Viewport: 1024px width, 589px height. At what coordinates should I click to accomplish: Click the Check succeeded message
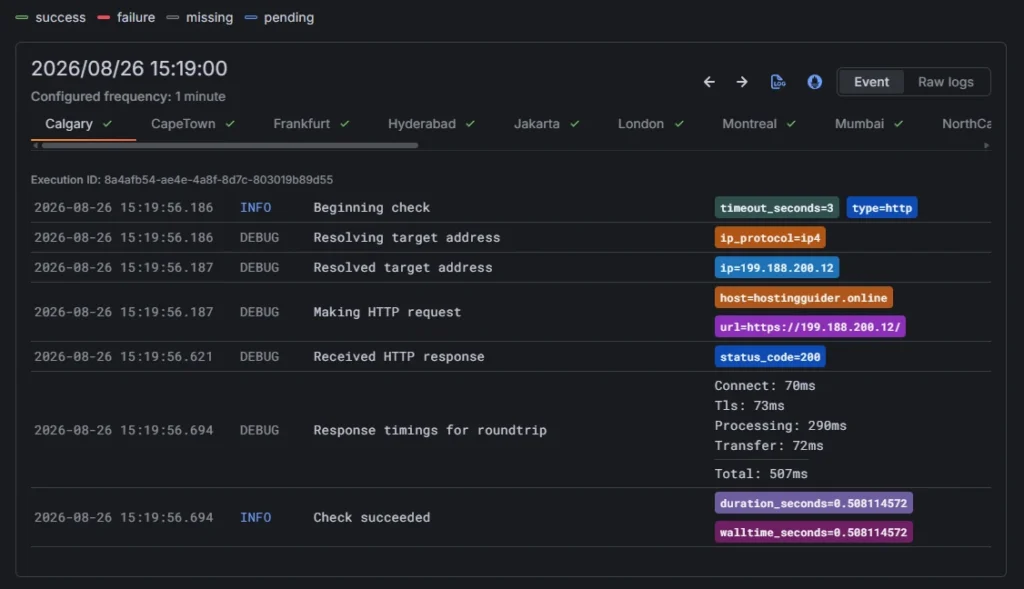pyautogui.click(x=372, y=517)
